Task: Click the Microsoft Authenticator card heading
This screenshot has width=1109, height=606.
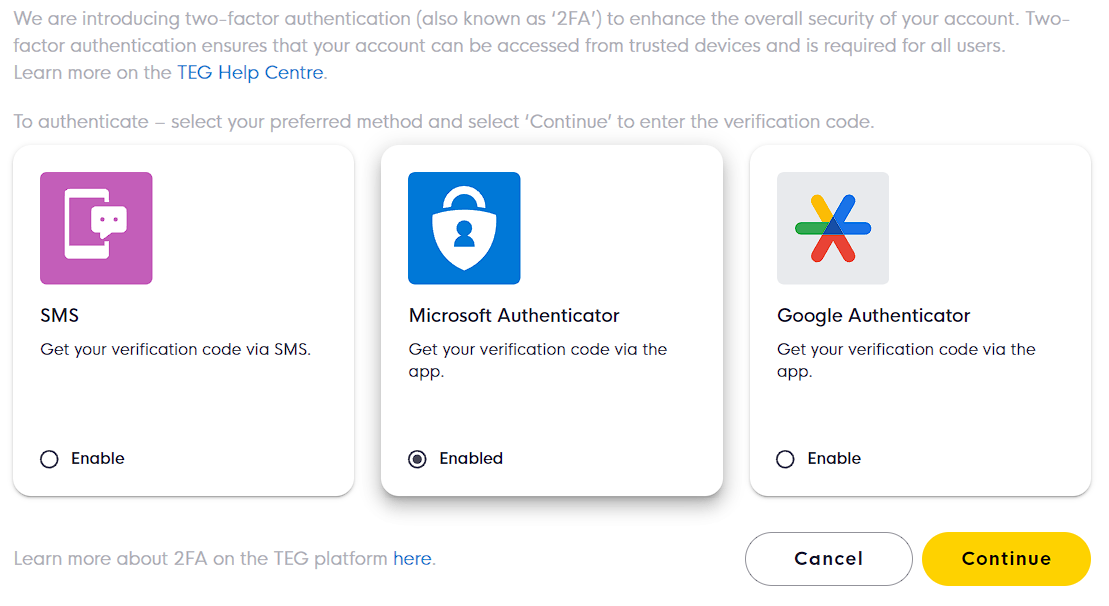Action: [x=514, y=315]
